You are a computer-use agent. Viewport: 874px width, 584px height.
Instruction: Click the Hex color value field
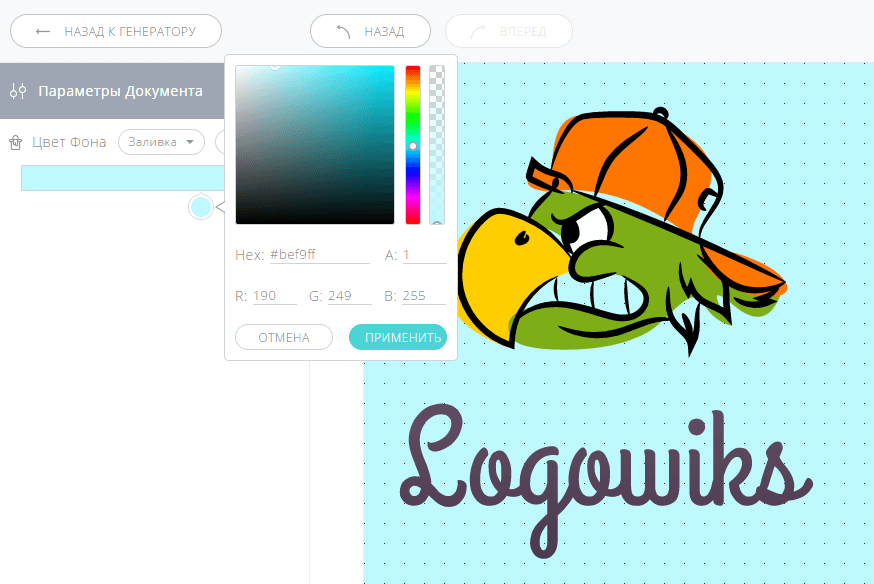click(319, 255)
